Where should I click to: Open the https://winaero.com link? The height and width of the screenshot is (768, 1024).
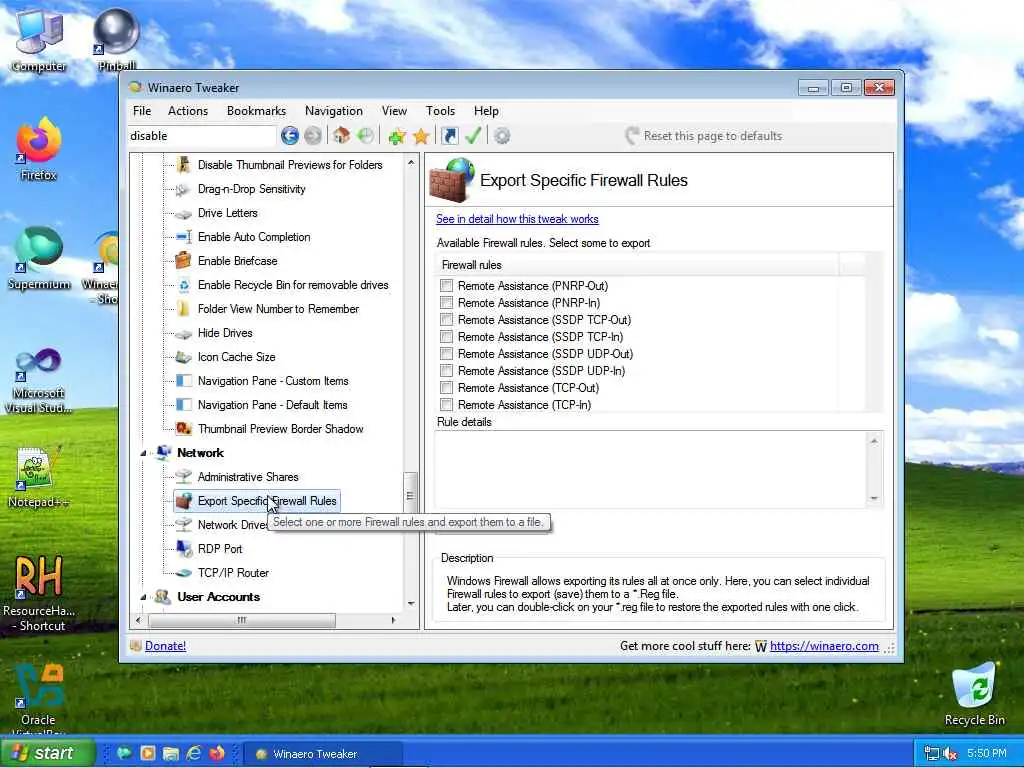(824, 646)
